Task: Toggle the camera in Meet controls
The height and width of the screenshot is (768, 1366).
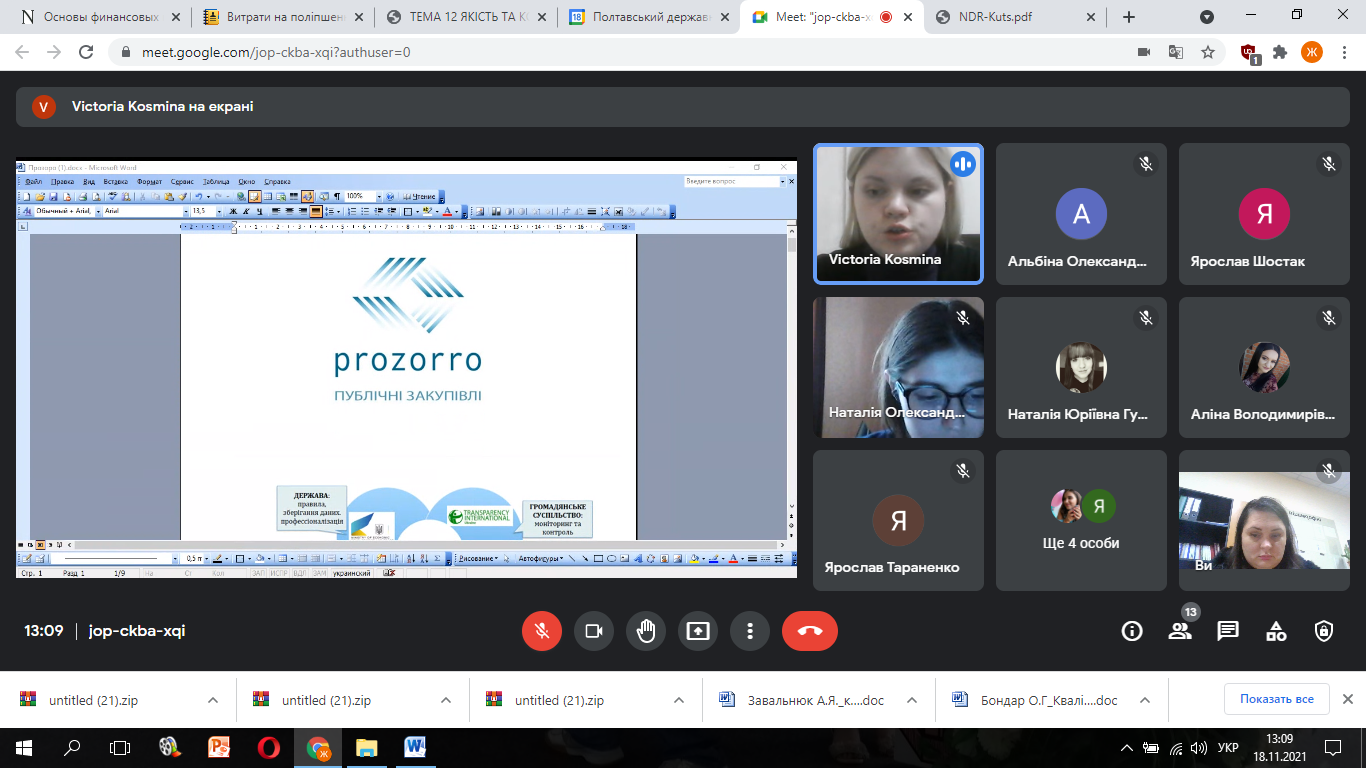Action: [x=594, y=631]
